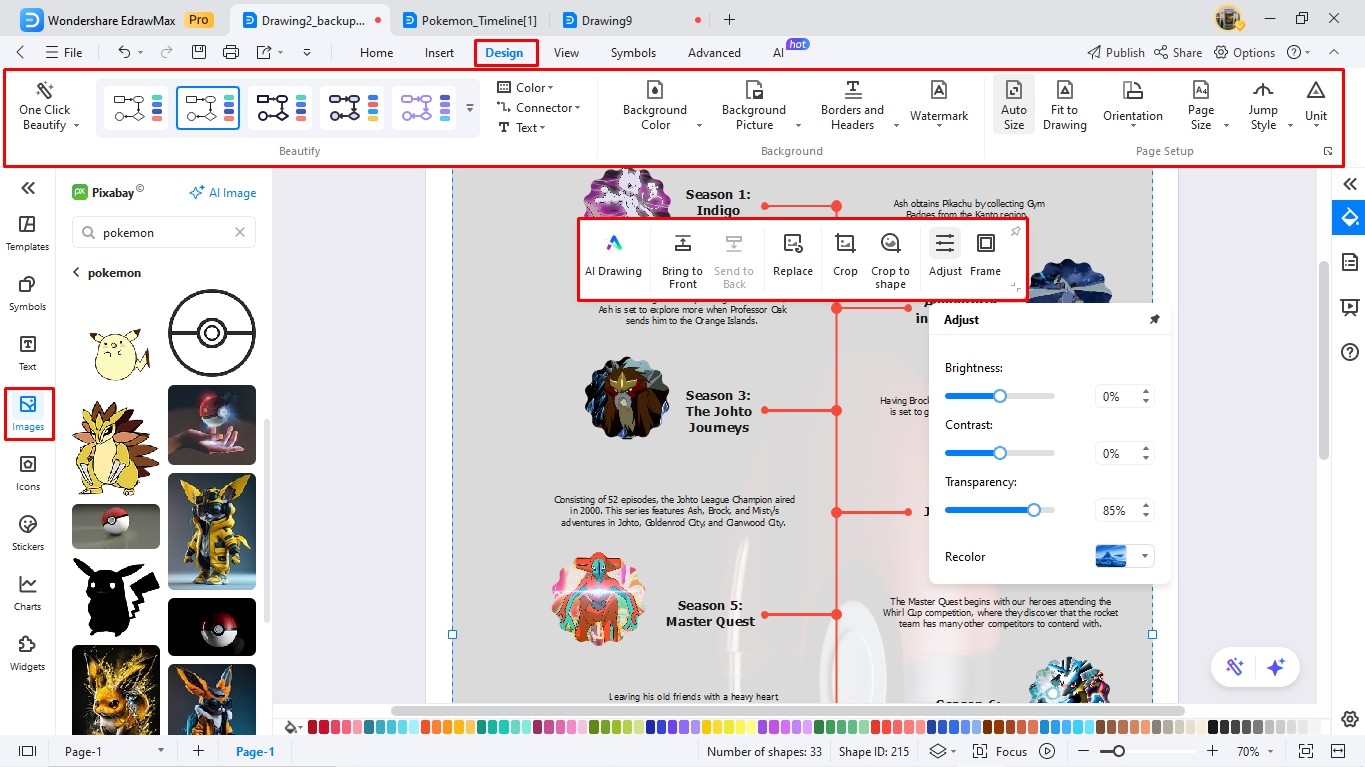Open the Text style dropdown
The image size is (1365, 767).
[522, 128]
